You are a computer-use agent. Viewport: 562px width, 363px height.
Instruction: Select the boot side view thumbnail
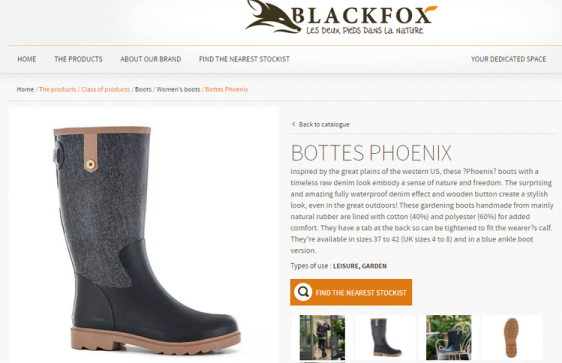coord(385,338)
